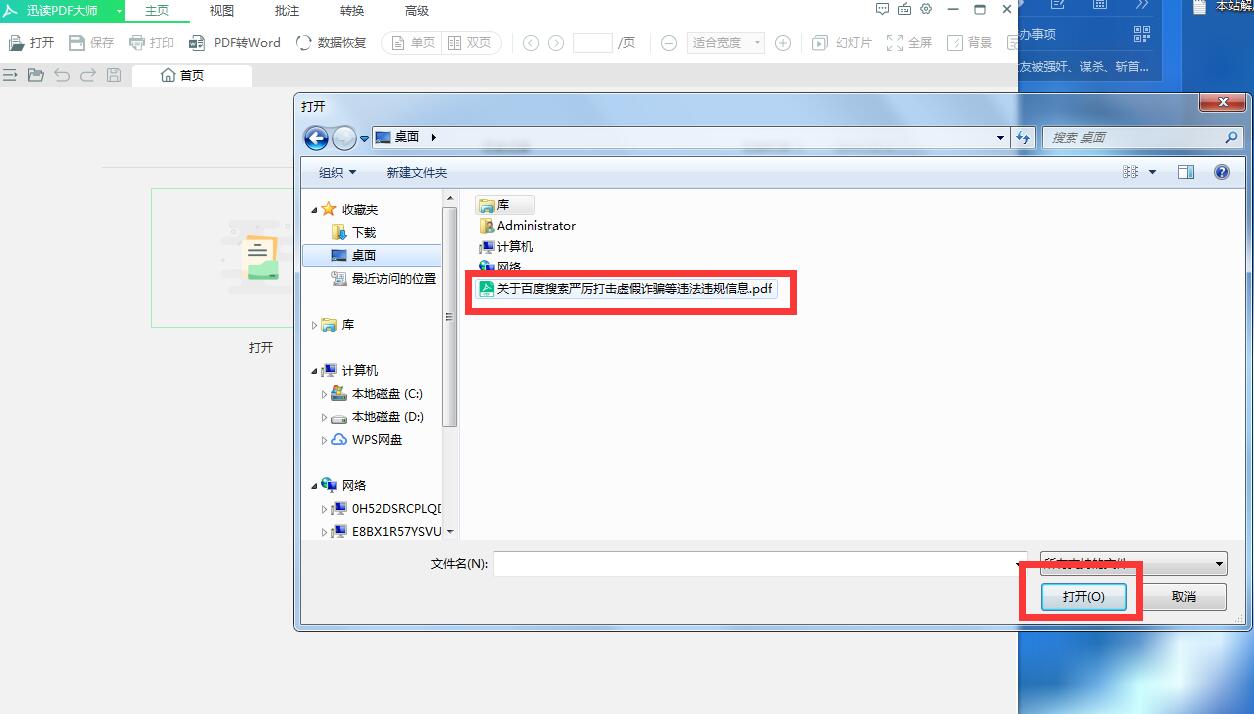Click the zoom-in plus icon
This screenshot has width=1254, height=714.
[783, 43]
